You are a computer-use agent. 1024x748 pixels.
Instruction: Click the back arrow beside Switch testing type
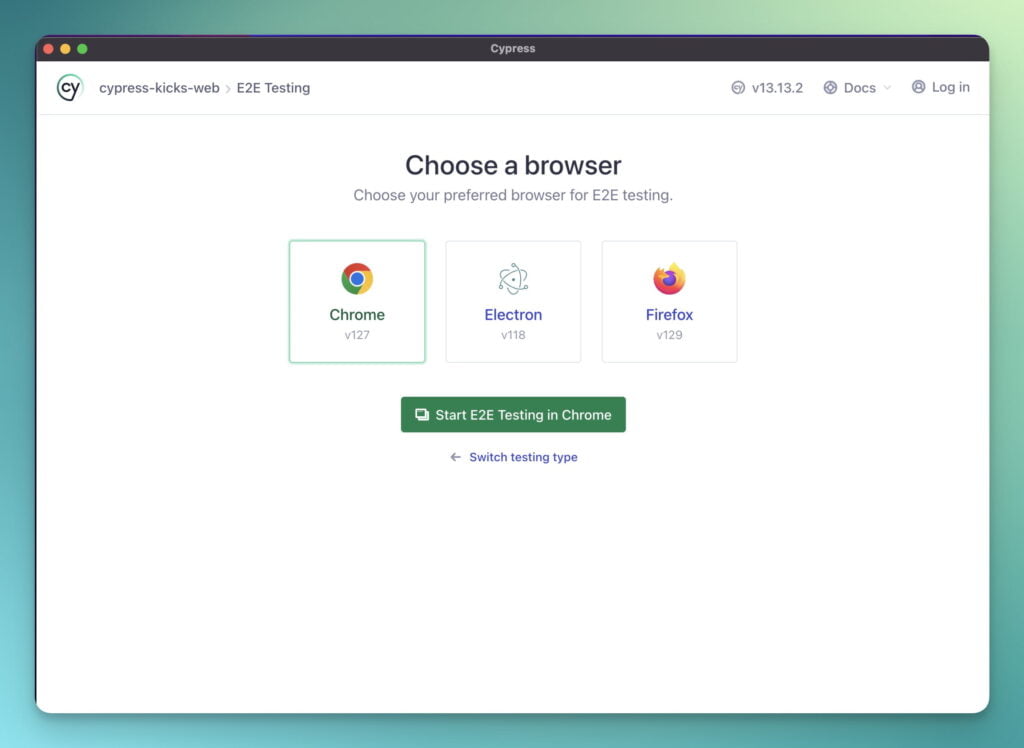(455, 457)
